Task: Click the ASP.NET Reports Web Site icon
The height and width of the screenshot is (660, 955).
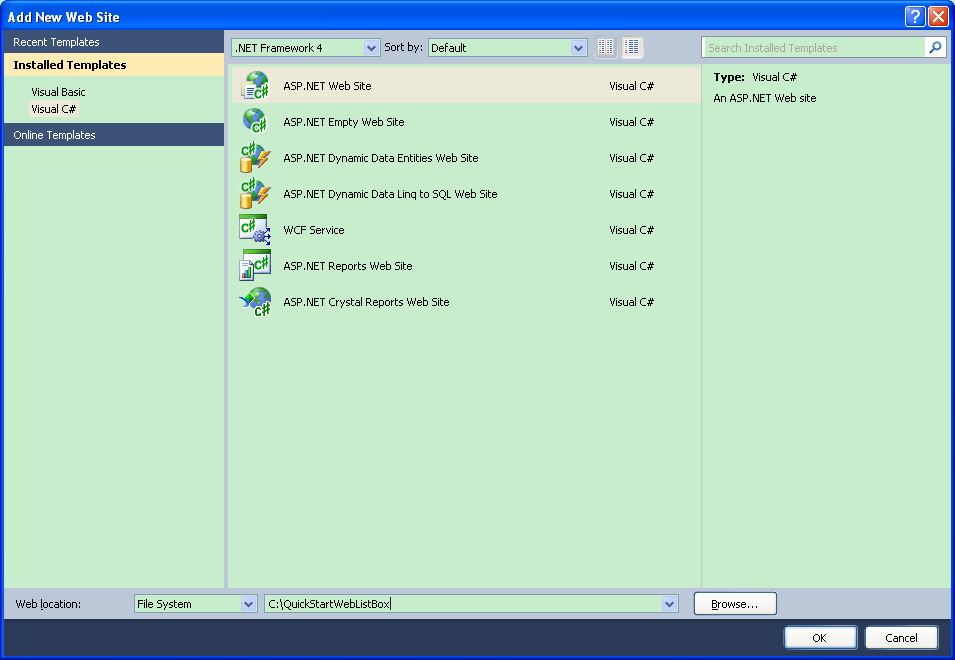Action: point(257,265)
